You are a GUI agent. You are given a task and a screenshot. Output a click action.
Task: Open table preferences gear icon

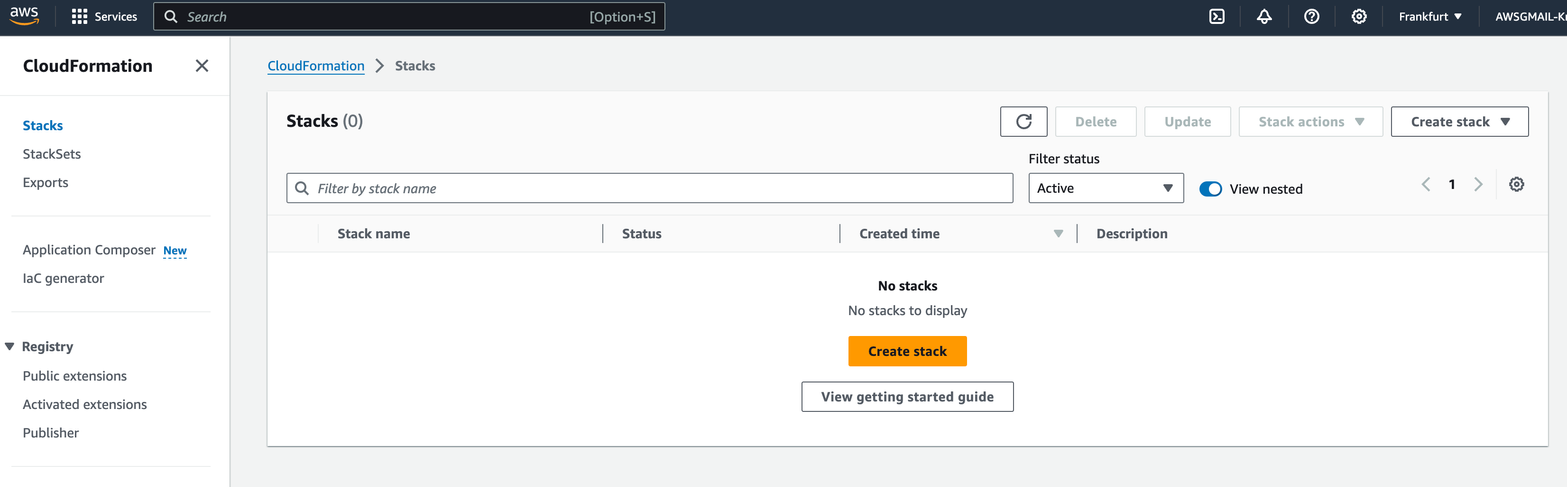[x=1516, y=184]
